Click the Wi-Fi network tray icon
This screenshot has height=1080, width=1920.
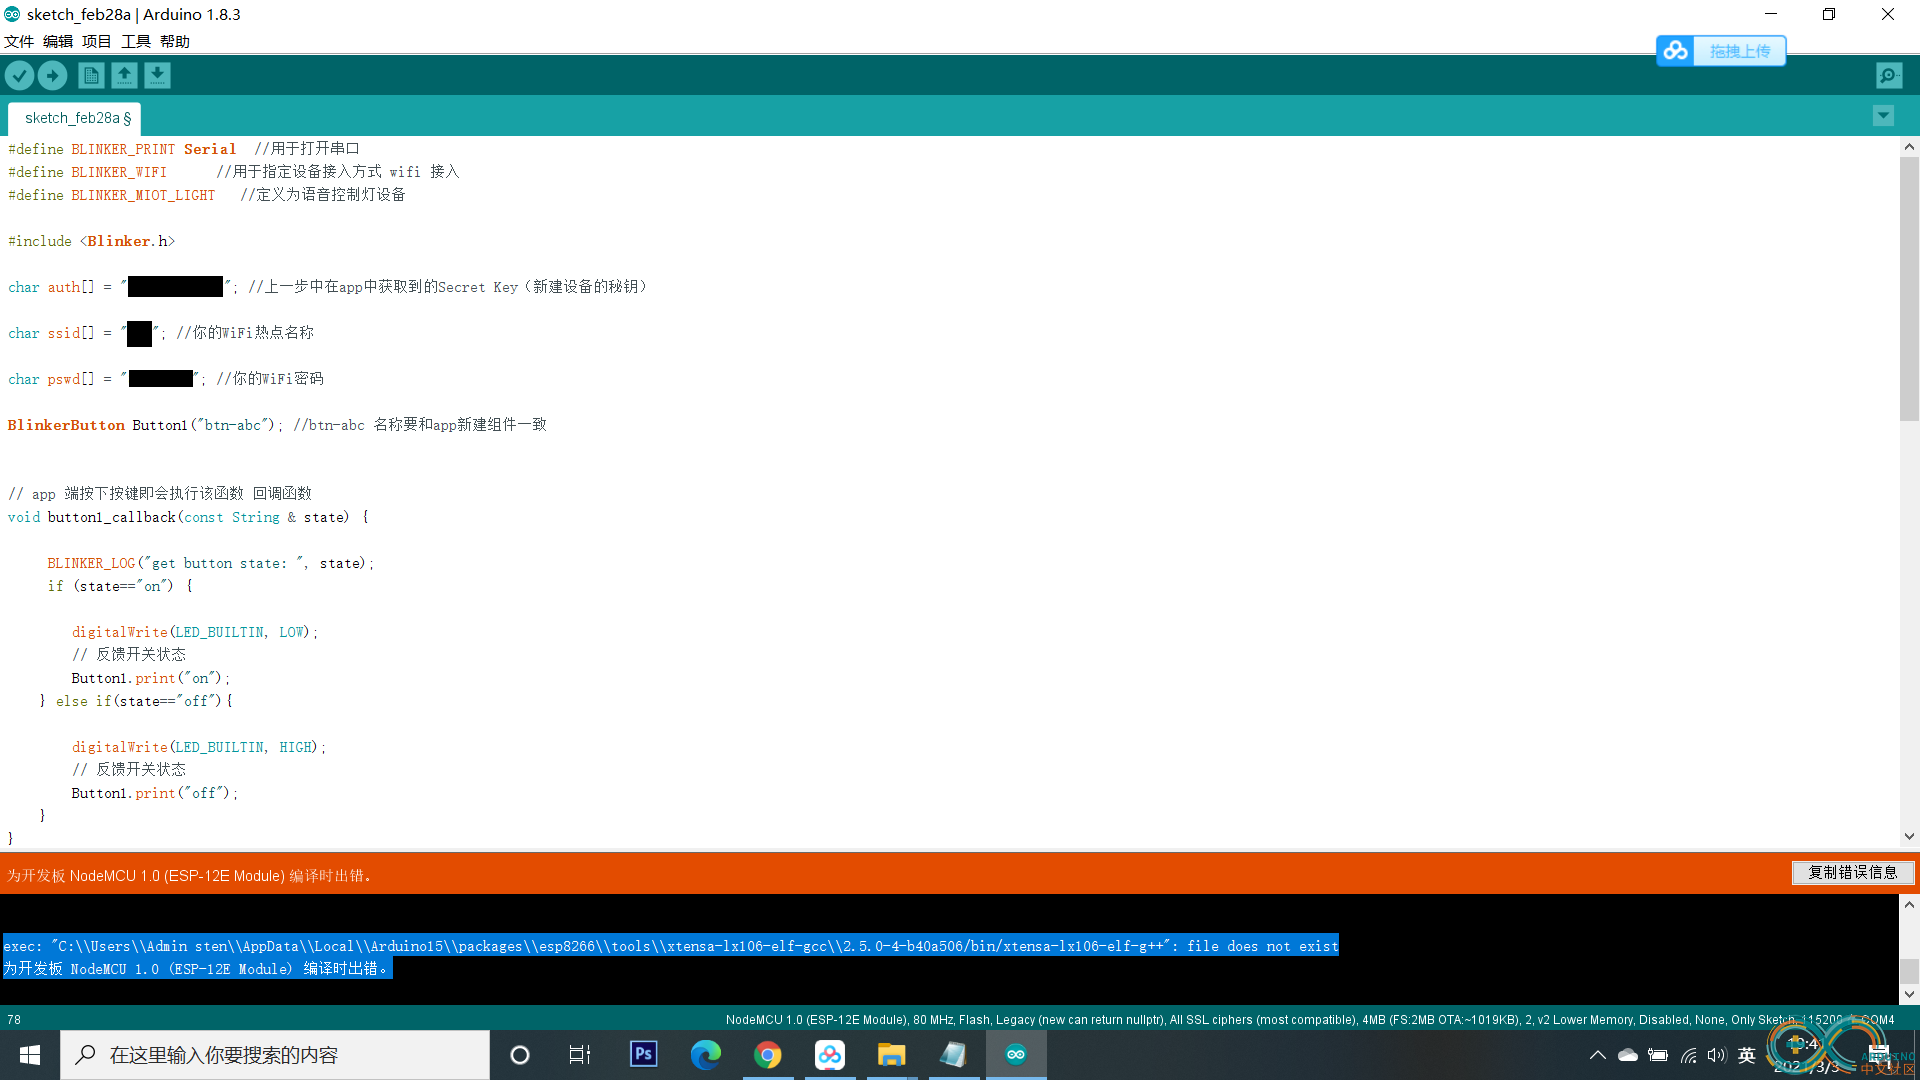[x=1688, y=1055]
